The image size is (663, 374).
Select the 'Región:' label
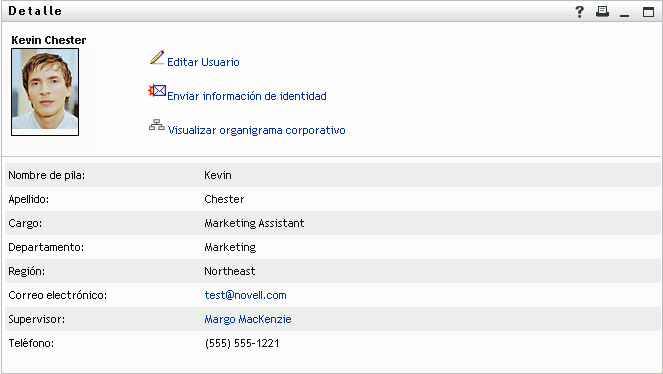(27, 271)
